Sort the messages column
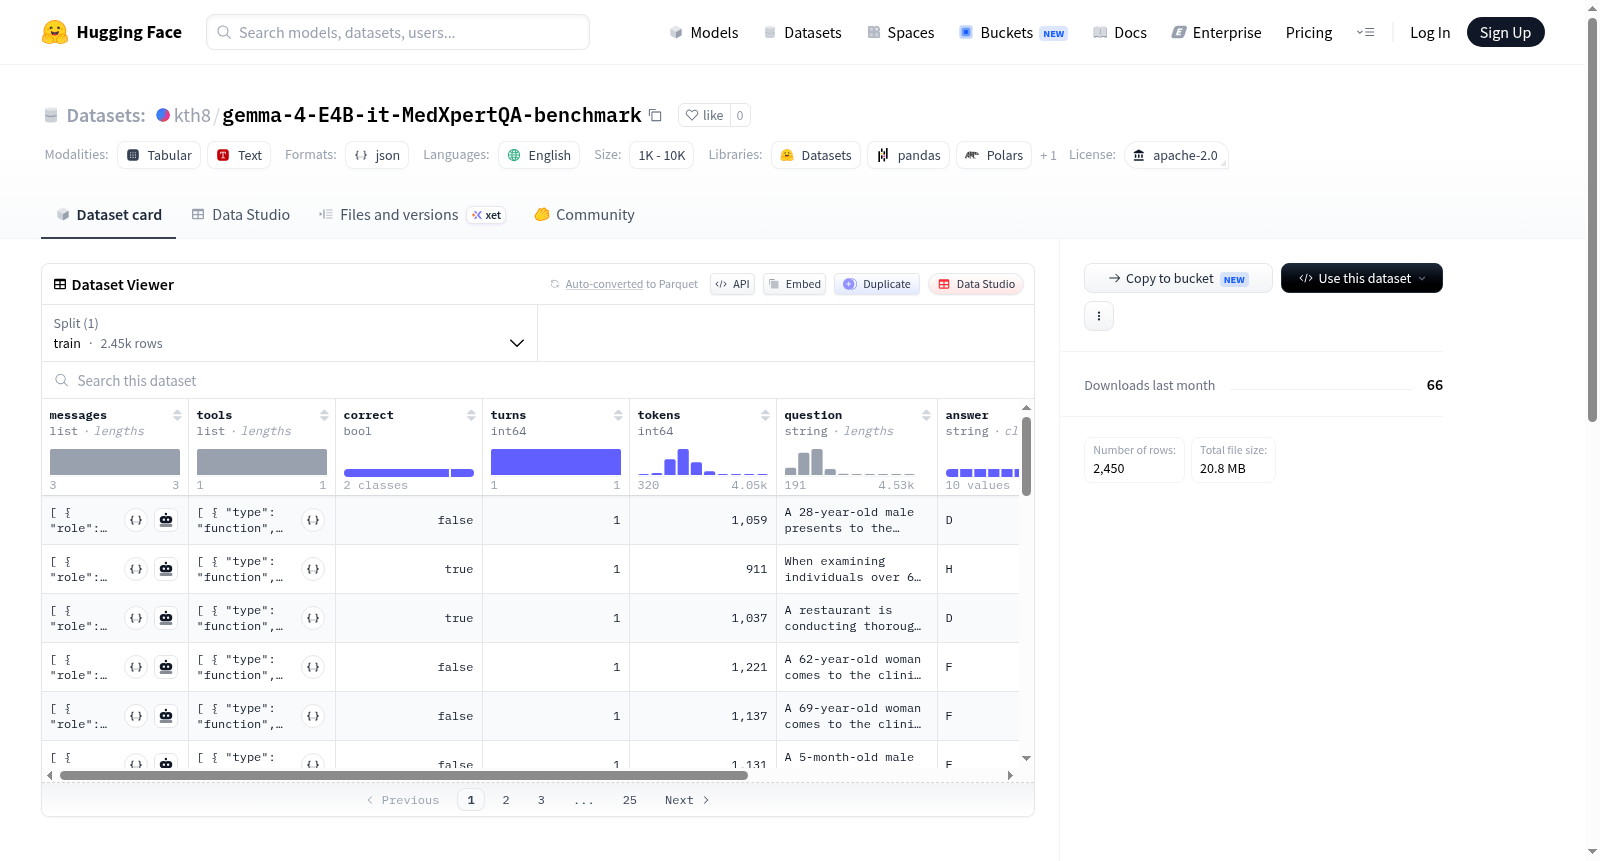Image resolution: width=1600 pixels, height=861 pixels. (177, 415)
